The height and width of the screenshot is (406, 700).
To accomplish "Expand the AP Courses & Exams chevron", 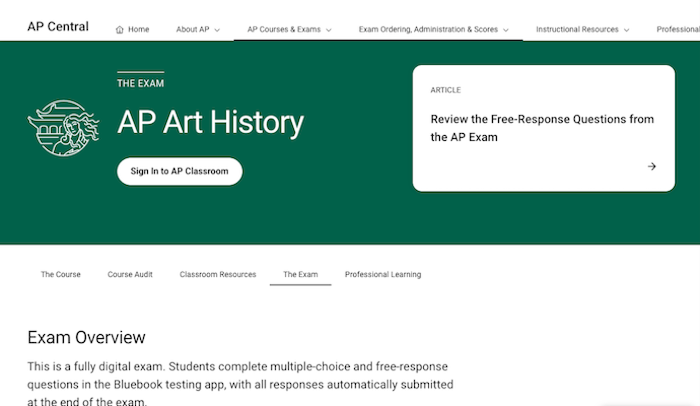I will click(x=329, y=30).
